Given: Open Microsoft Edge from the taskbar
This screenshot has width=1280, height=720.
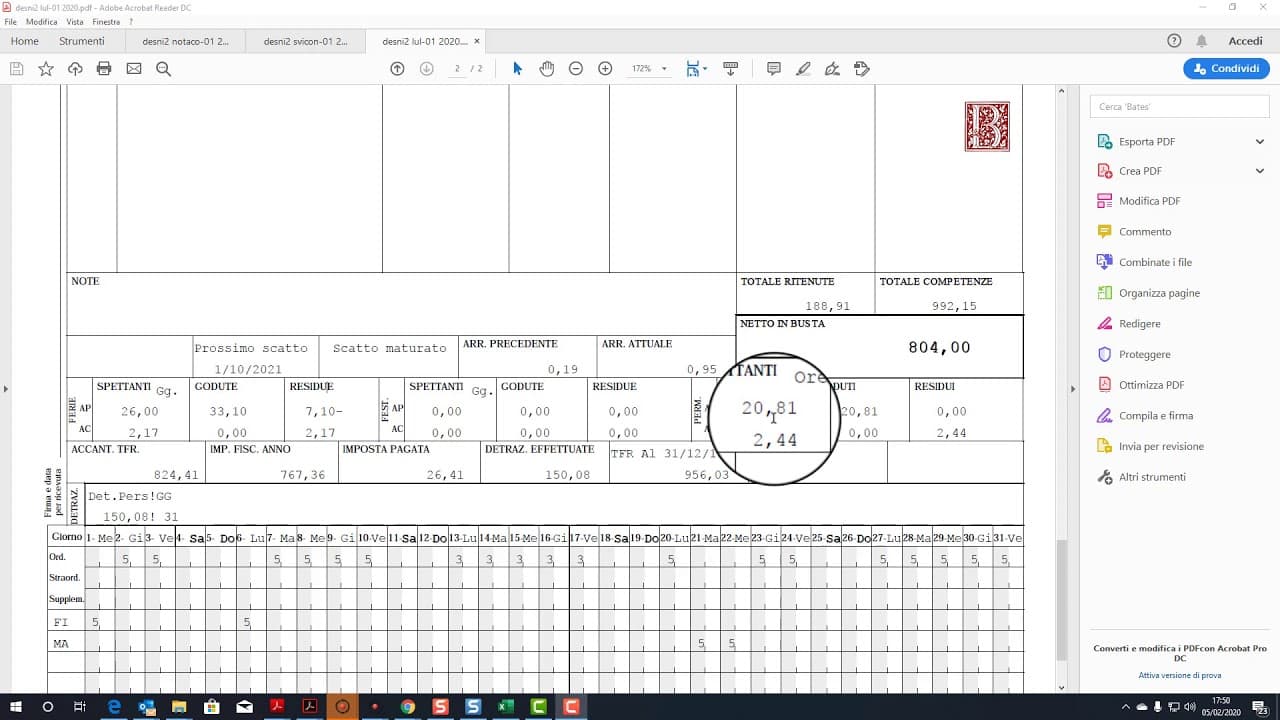Looking at the screenshot, I should [x=115, y=707].
